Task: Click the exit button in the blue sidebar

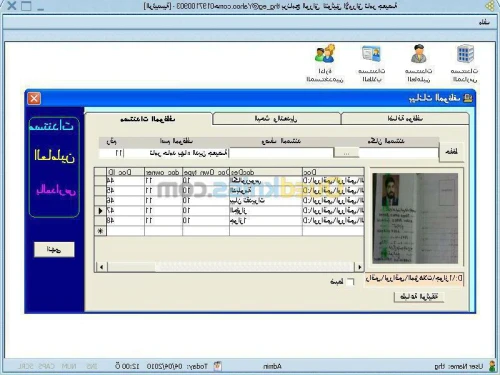Action: tap(54, 249)
